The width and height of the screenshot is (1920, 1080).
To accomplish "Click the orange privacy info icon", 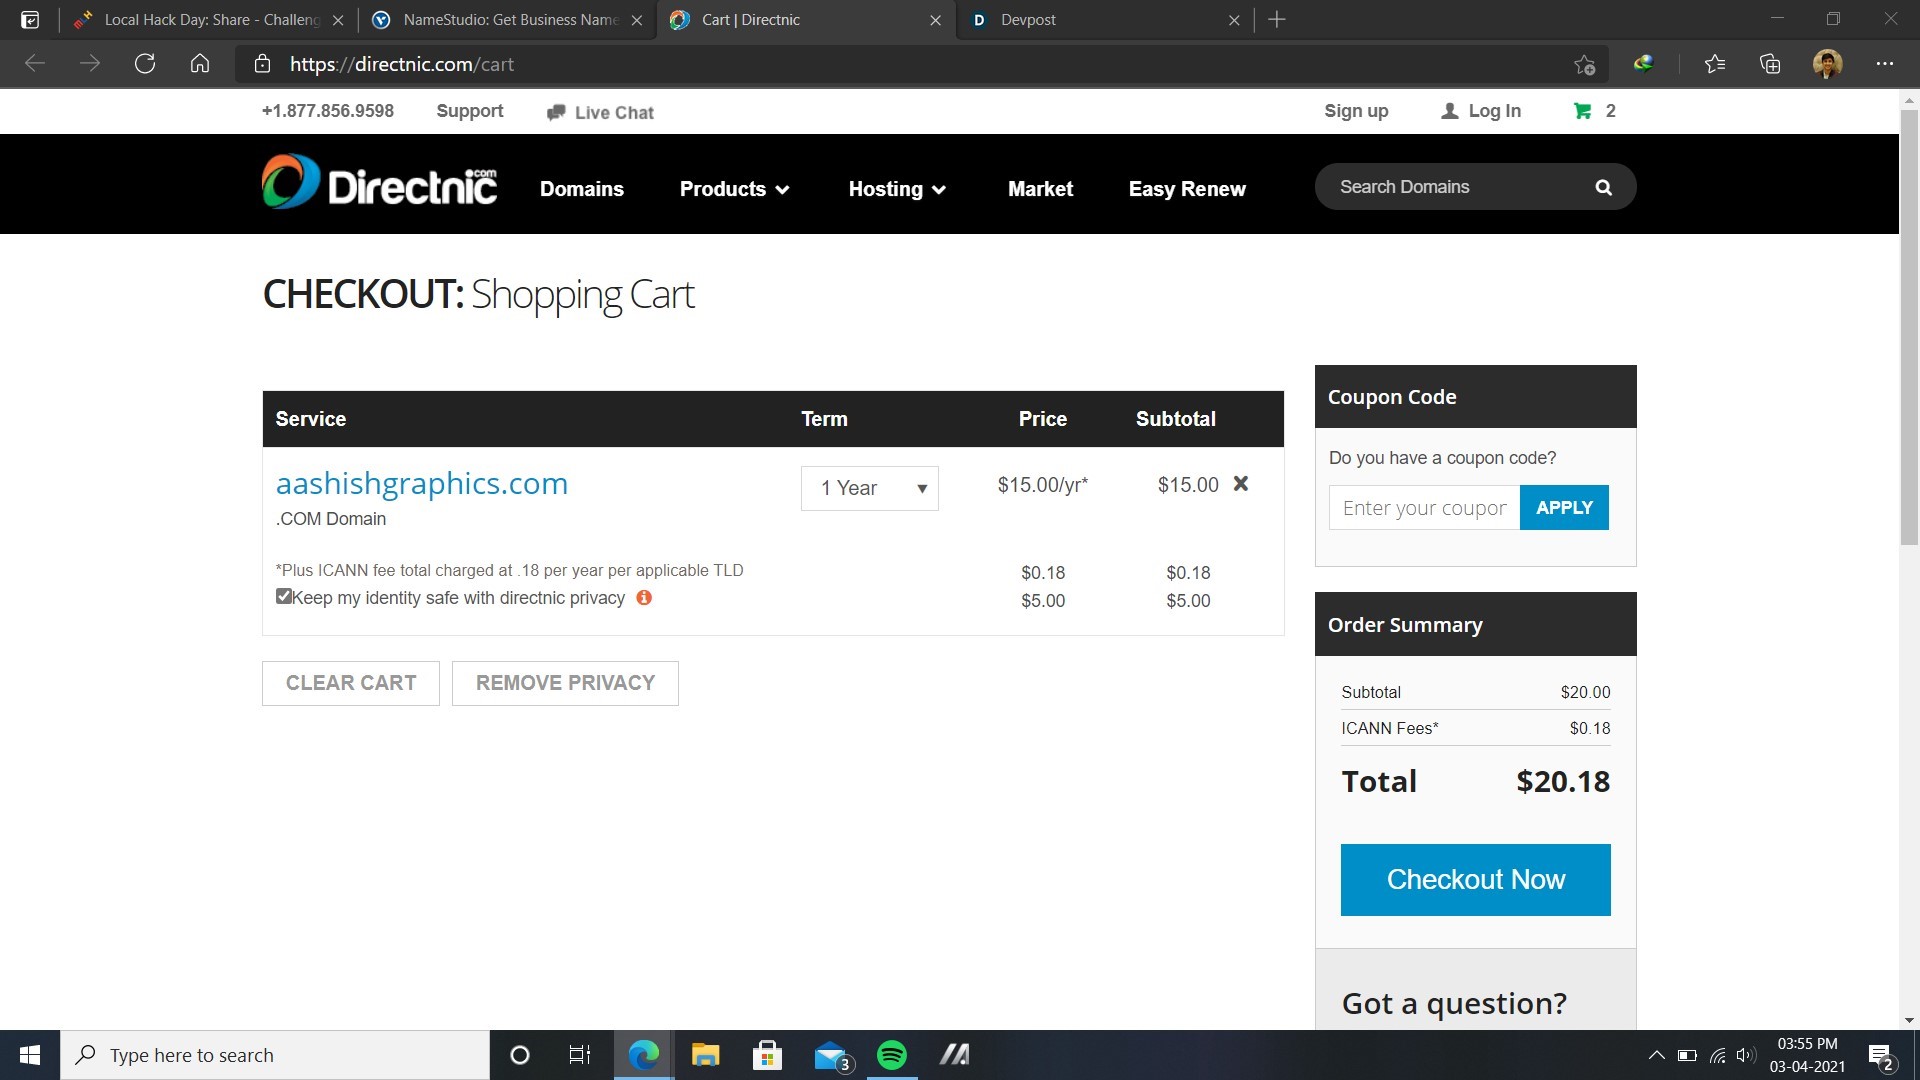I will tap(644, 598).
